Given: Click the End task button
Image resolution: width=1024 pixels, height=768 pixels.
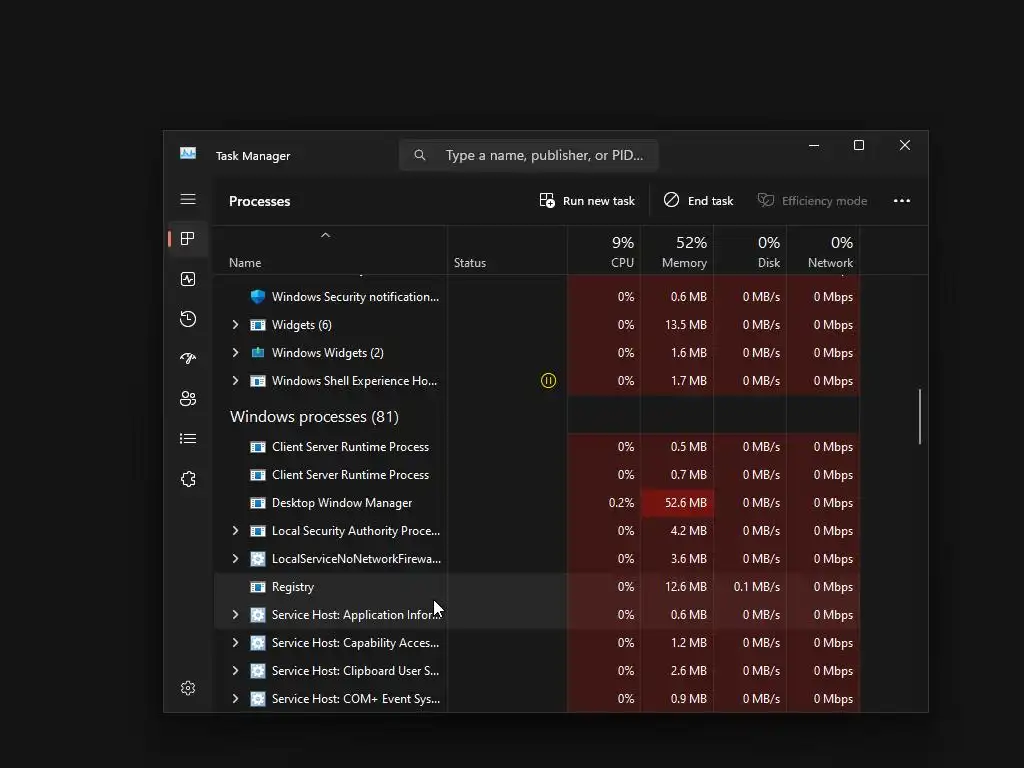Looking at the screenshot, I should point(698,200).
